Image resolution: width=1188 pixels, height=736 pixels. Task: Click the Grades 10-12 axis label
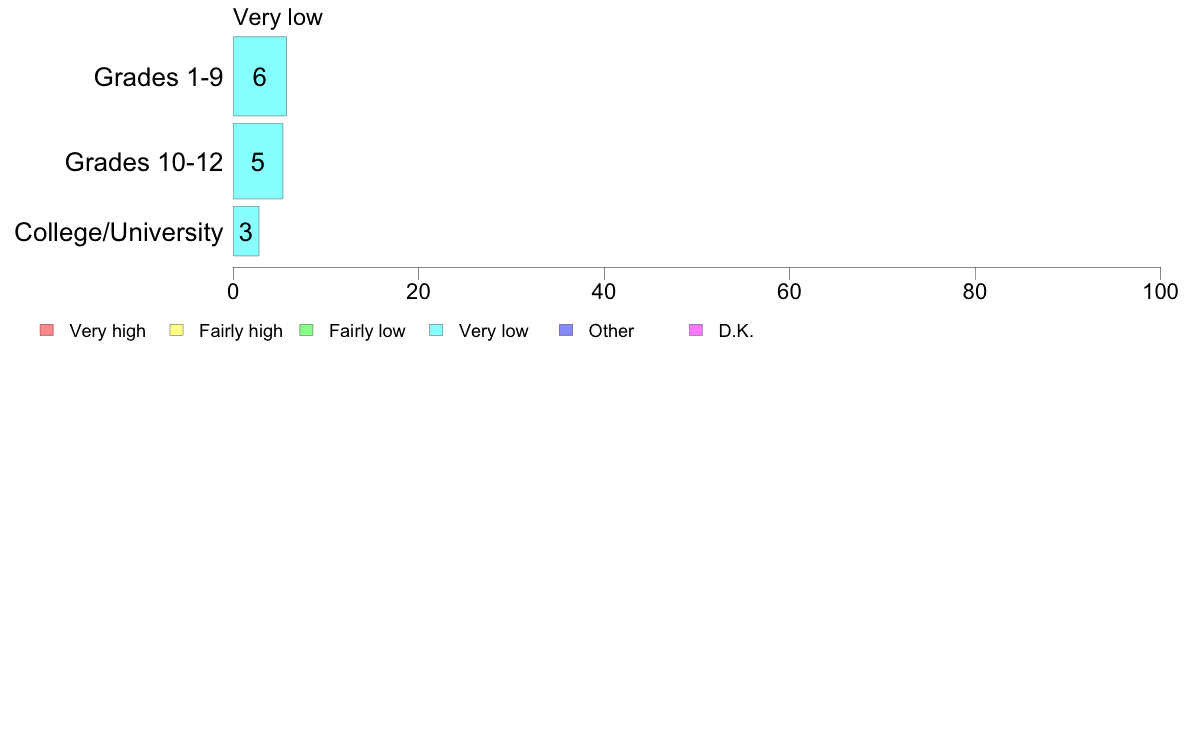click(144, 162)
